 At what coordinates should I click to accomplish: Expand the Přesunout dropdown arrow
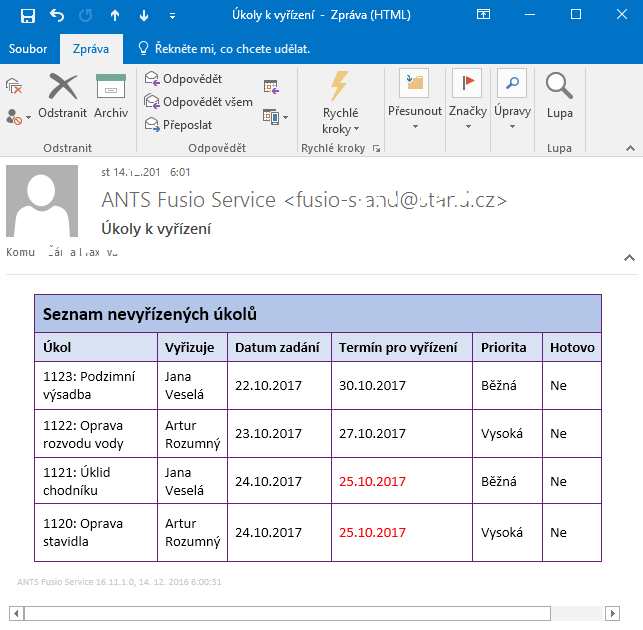coord(415,126)
